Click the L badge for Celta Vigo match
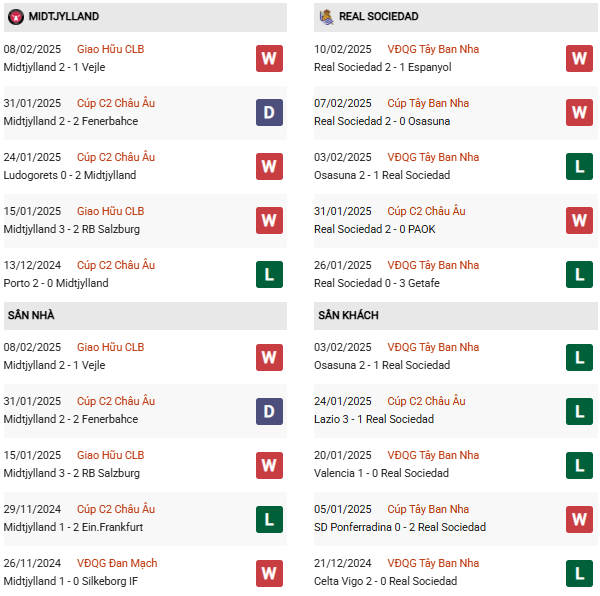 (x=579, y=572)
